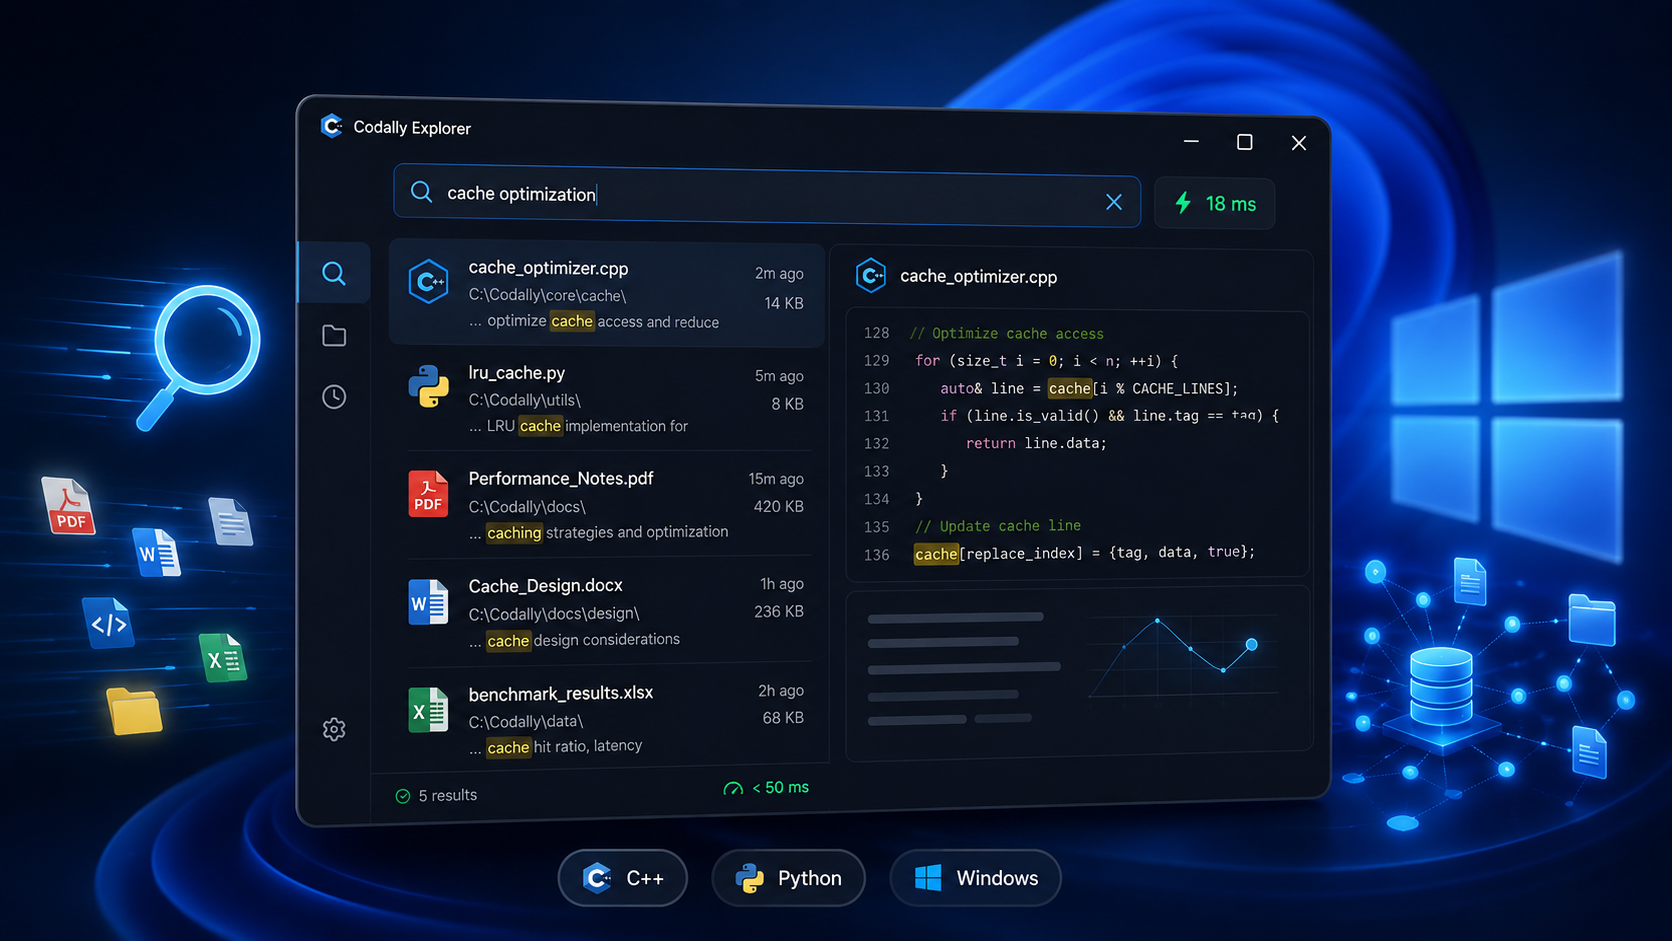Select the Performance_Notes.pdf result
This screenshot has height=941, width=1672.
click(x=607, y=505)
